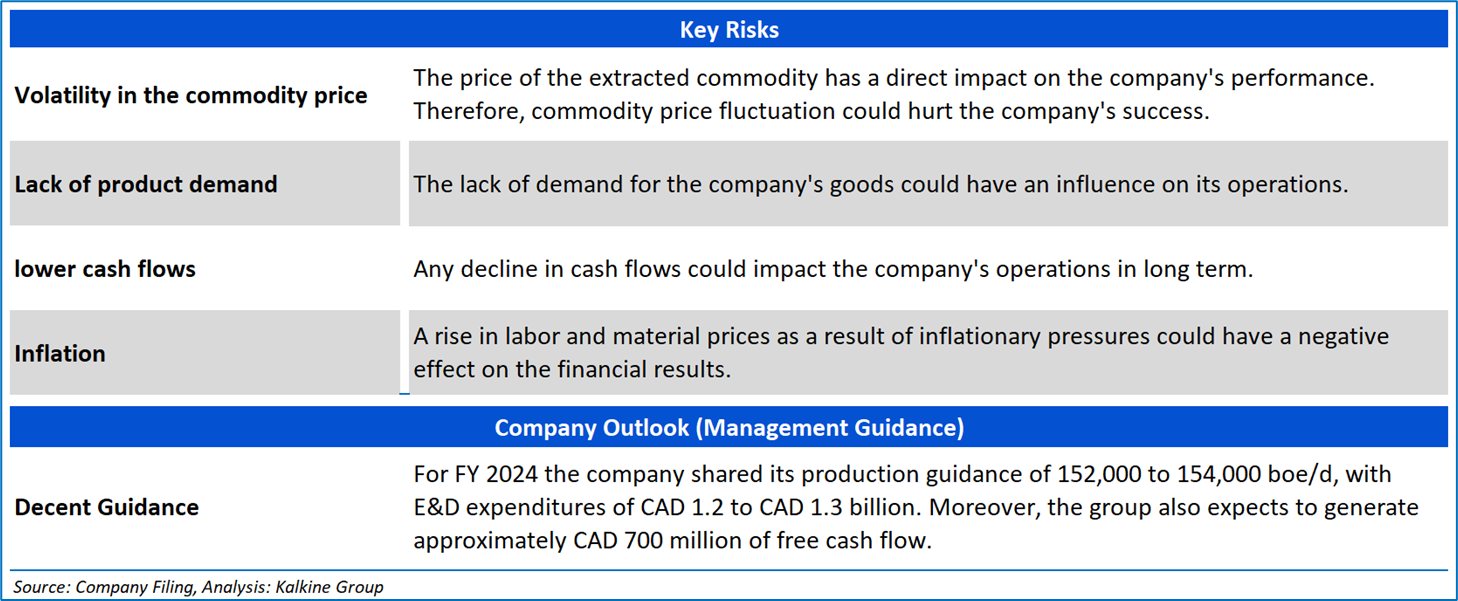Image resolution: width=1458 pixels, height=601 pixels.
Task: Click the 'approximately CAD 700 million of free cash flow' line
Action: pos(671,540)
